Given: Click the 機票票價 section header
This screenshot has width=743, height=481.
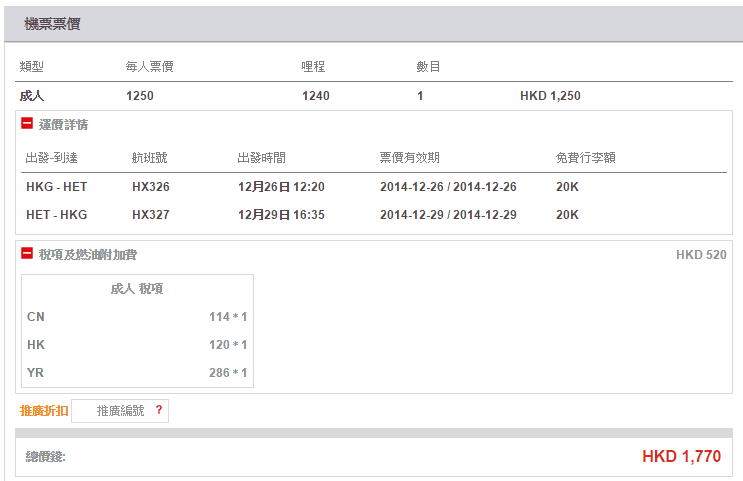Looking at the screenshot, I should (x=52, y=24).
